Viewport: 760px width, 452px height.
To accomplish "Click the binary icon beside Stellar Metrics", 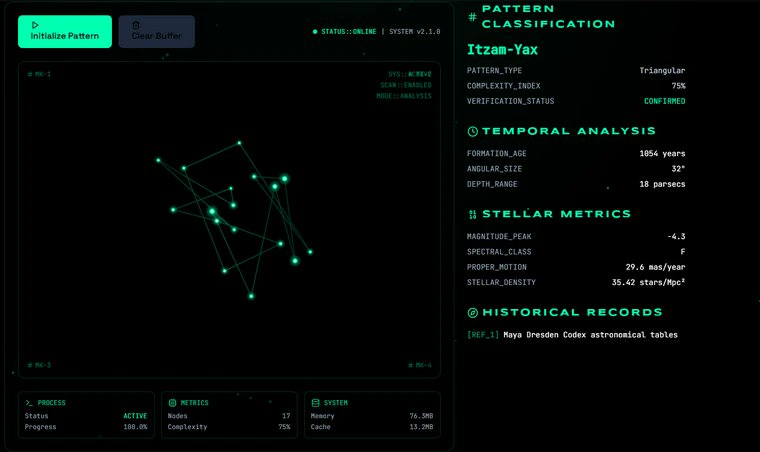I will pyautogui.click(x=473, y=214).
